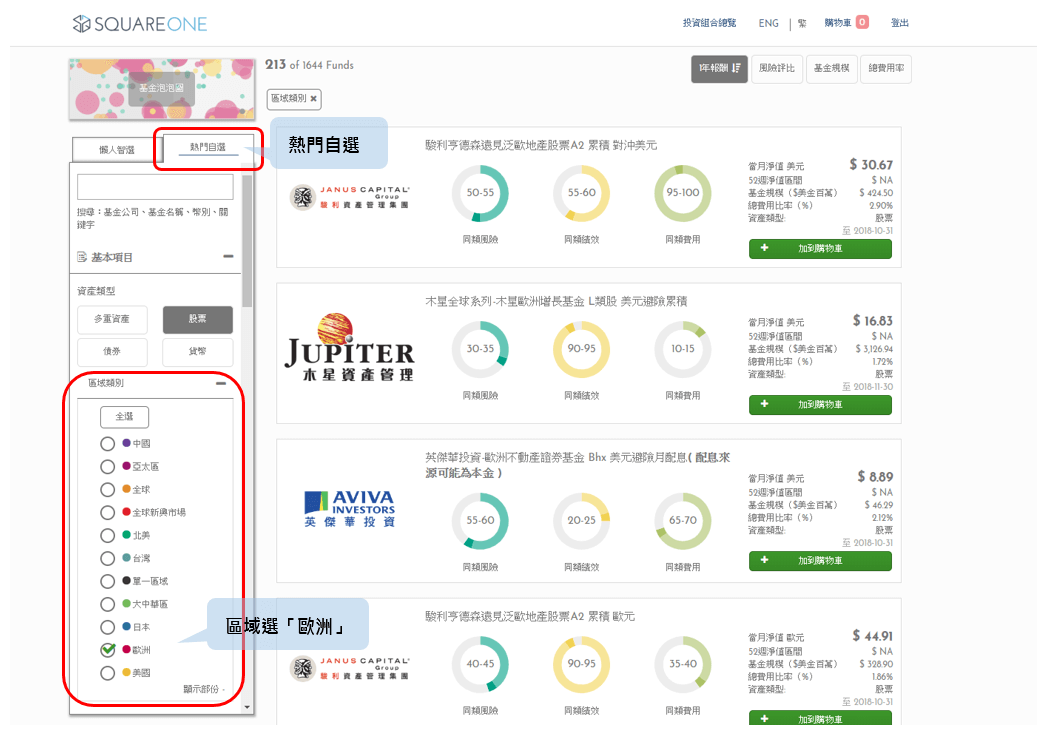
Task: Click the 90-95 同類績效 chart on Jupiter fund
Action: [x=582, y=349]
